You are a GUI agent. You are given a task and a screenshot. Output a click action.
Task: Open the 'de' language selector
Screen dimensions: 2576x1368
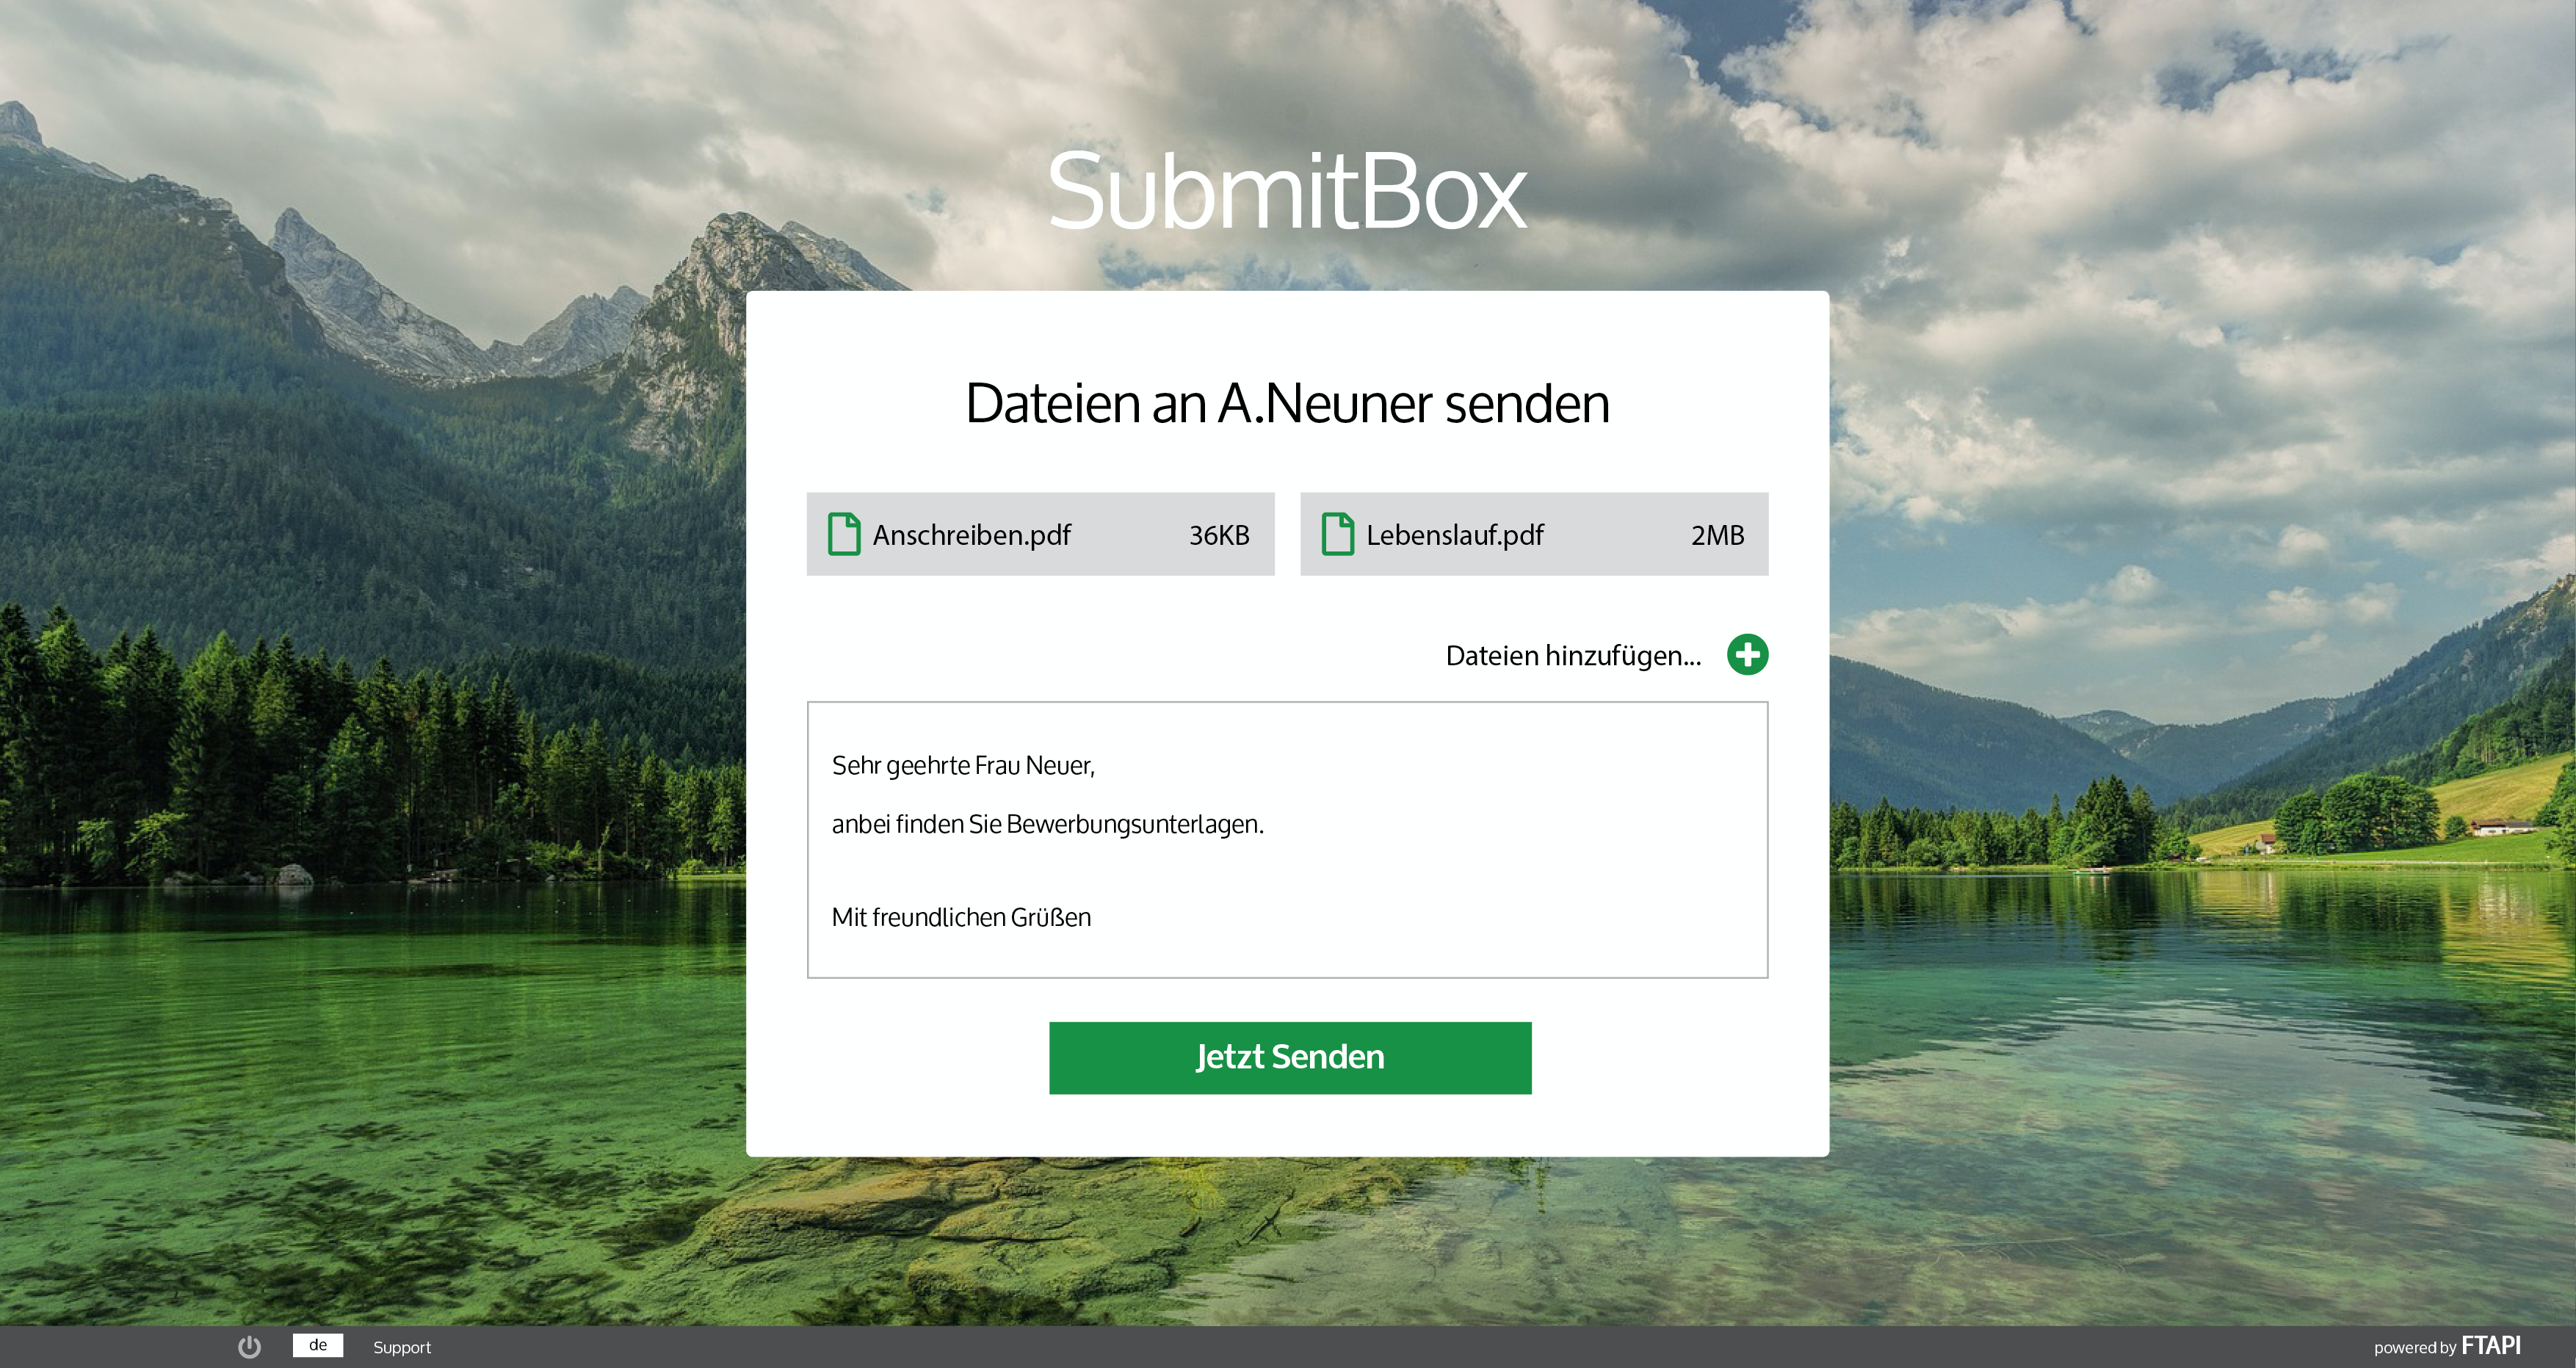pos(318,1345)
